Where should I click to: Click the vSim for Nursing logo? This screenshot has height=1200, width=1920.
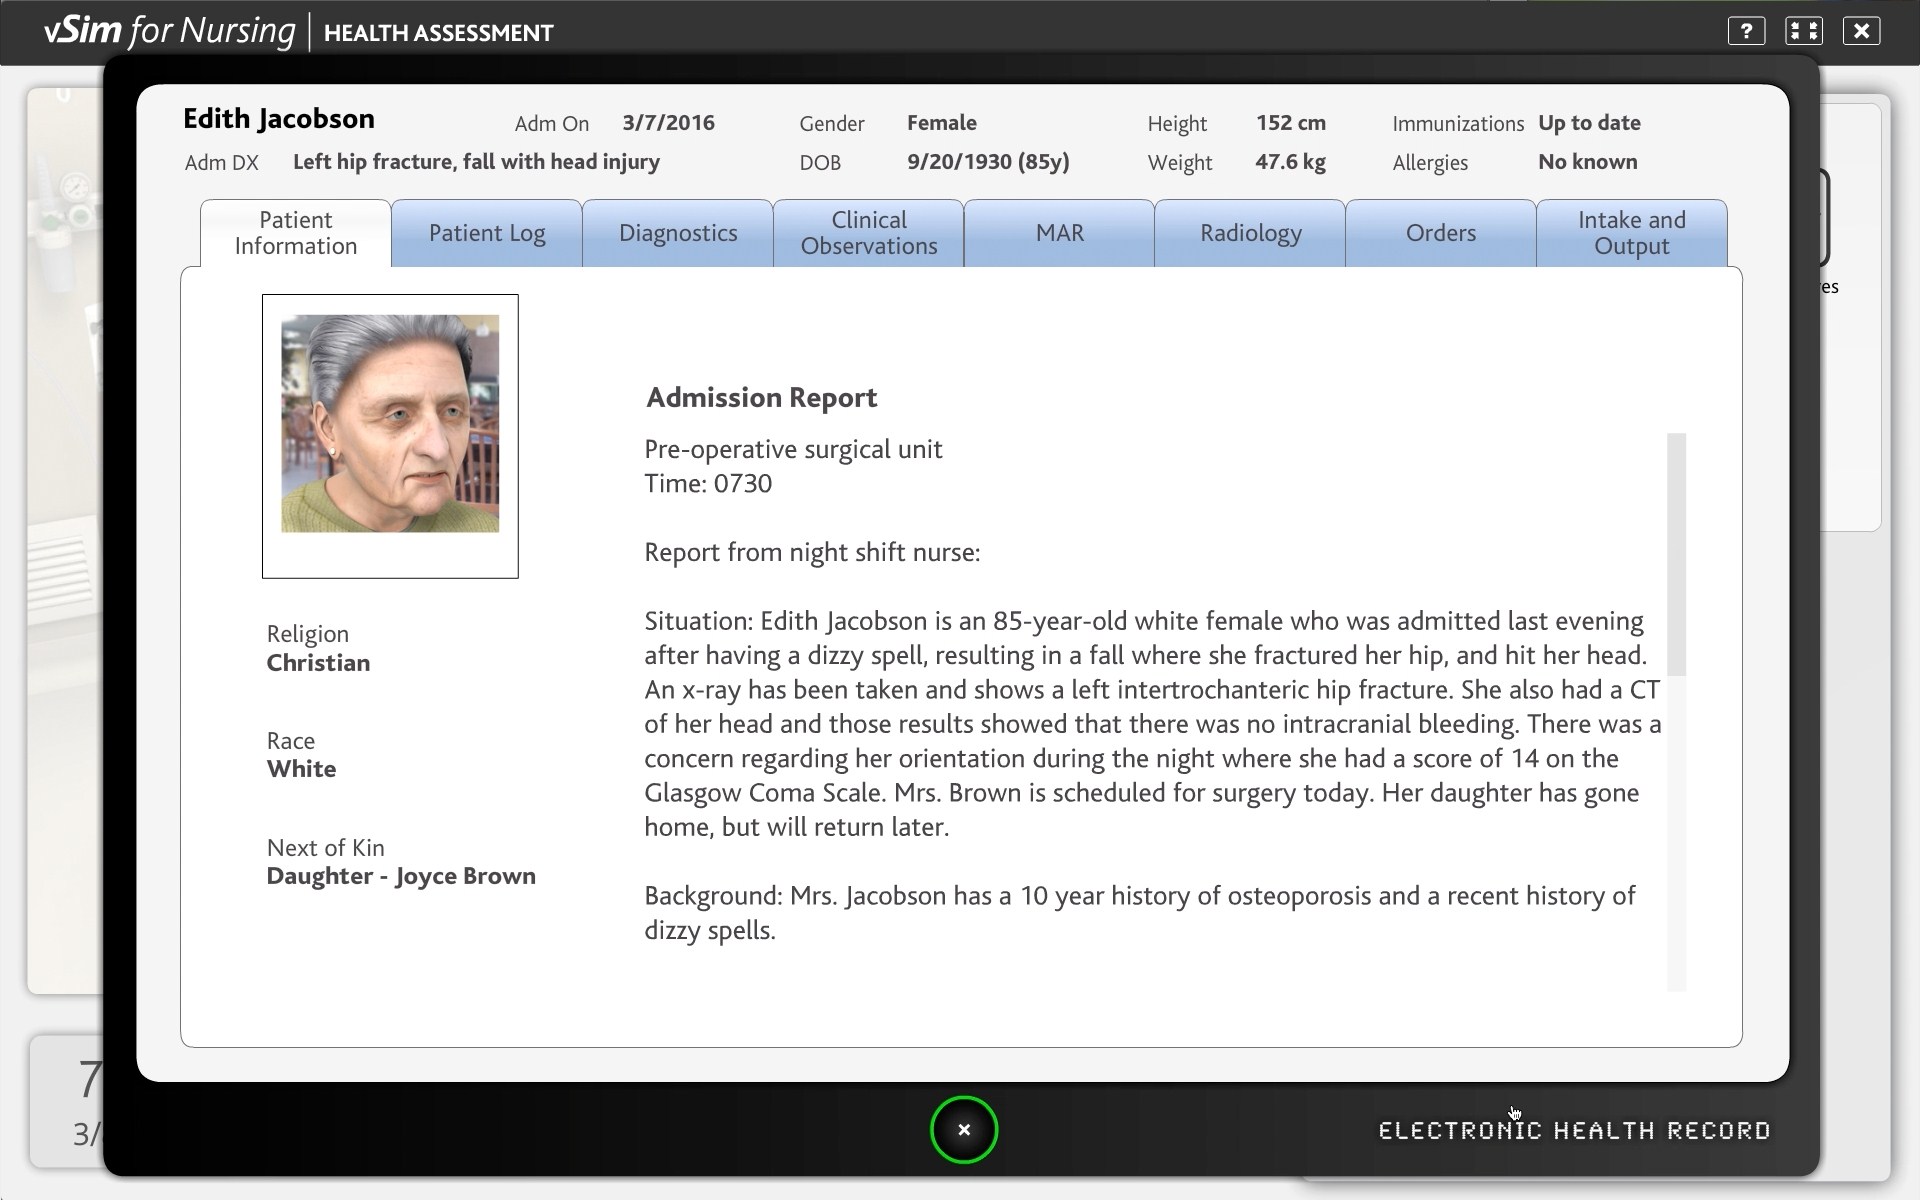(x=170, y=31)
